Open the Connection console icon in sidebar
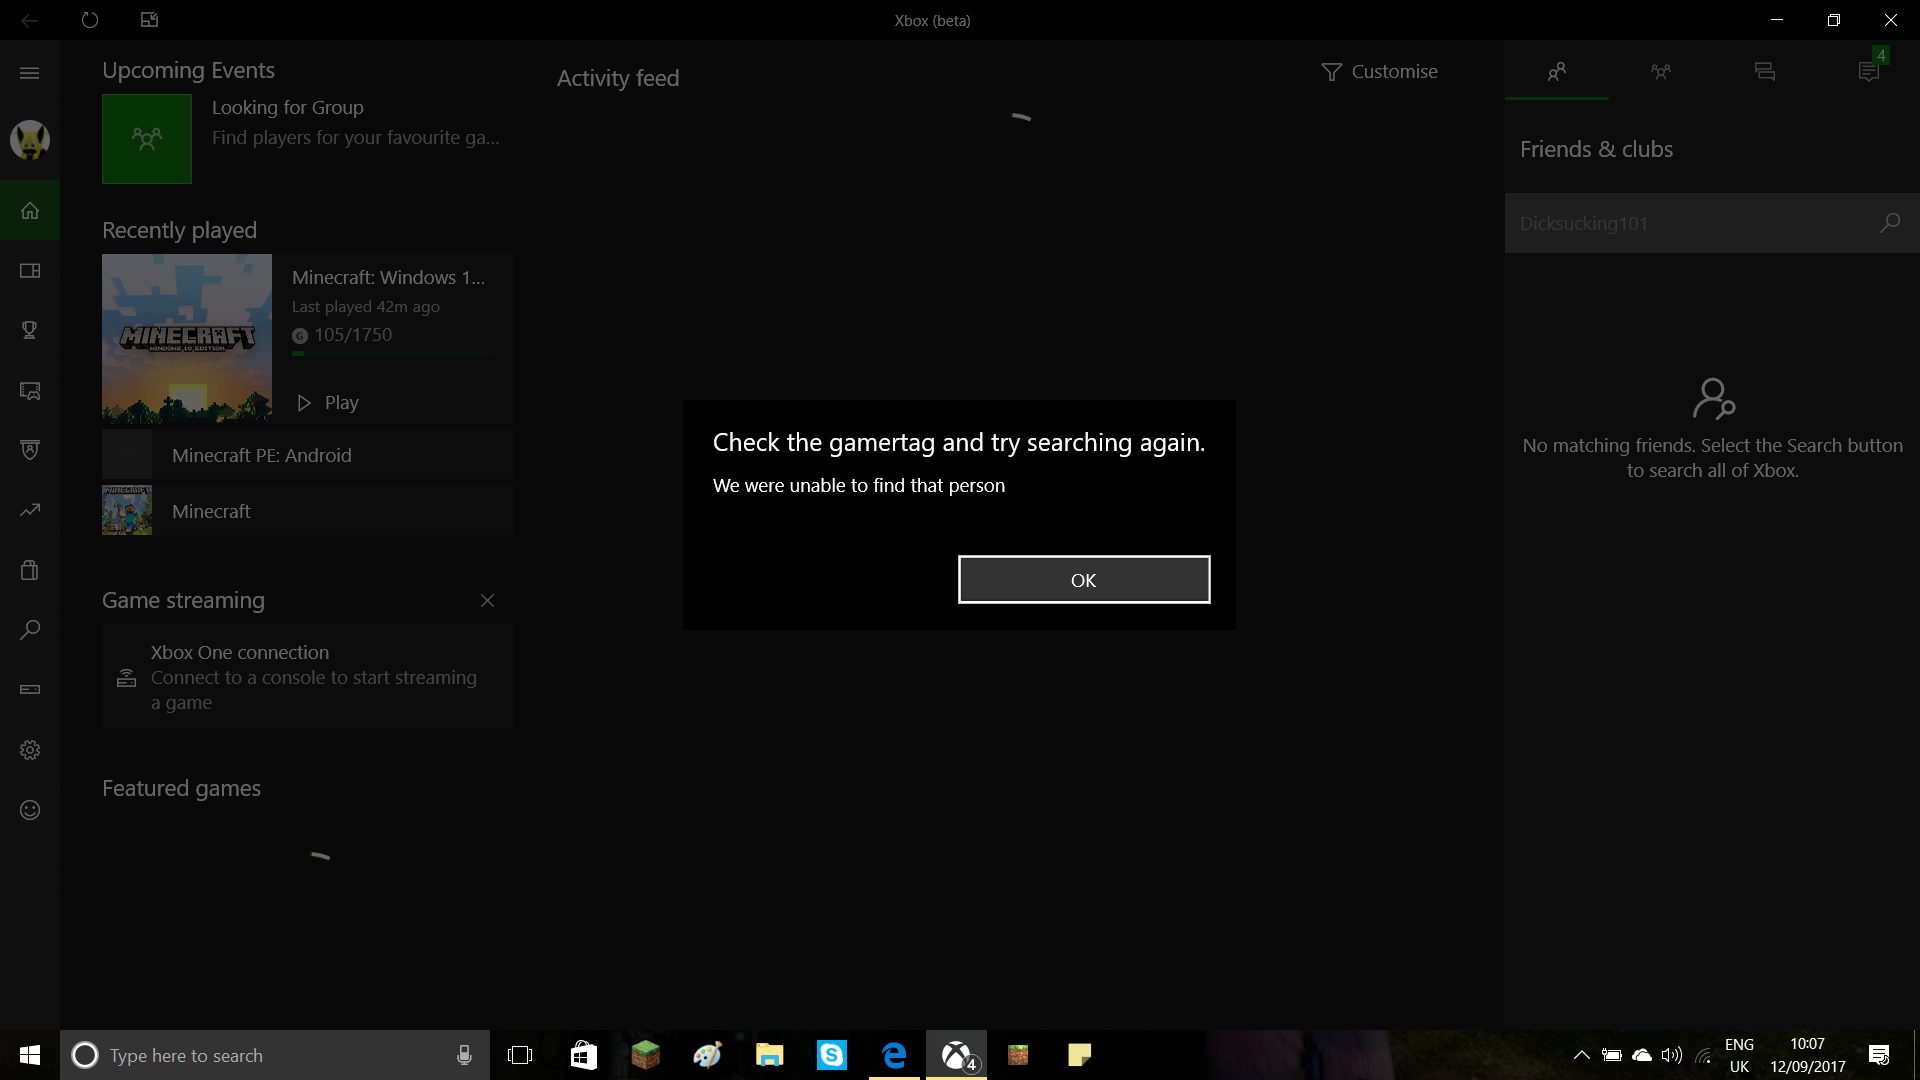The image size is (1920, 1080). pyautogui.click(x=30, y=690)
